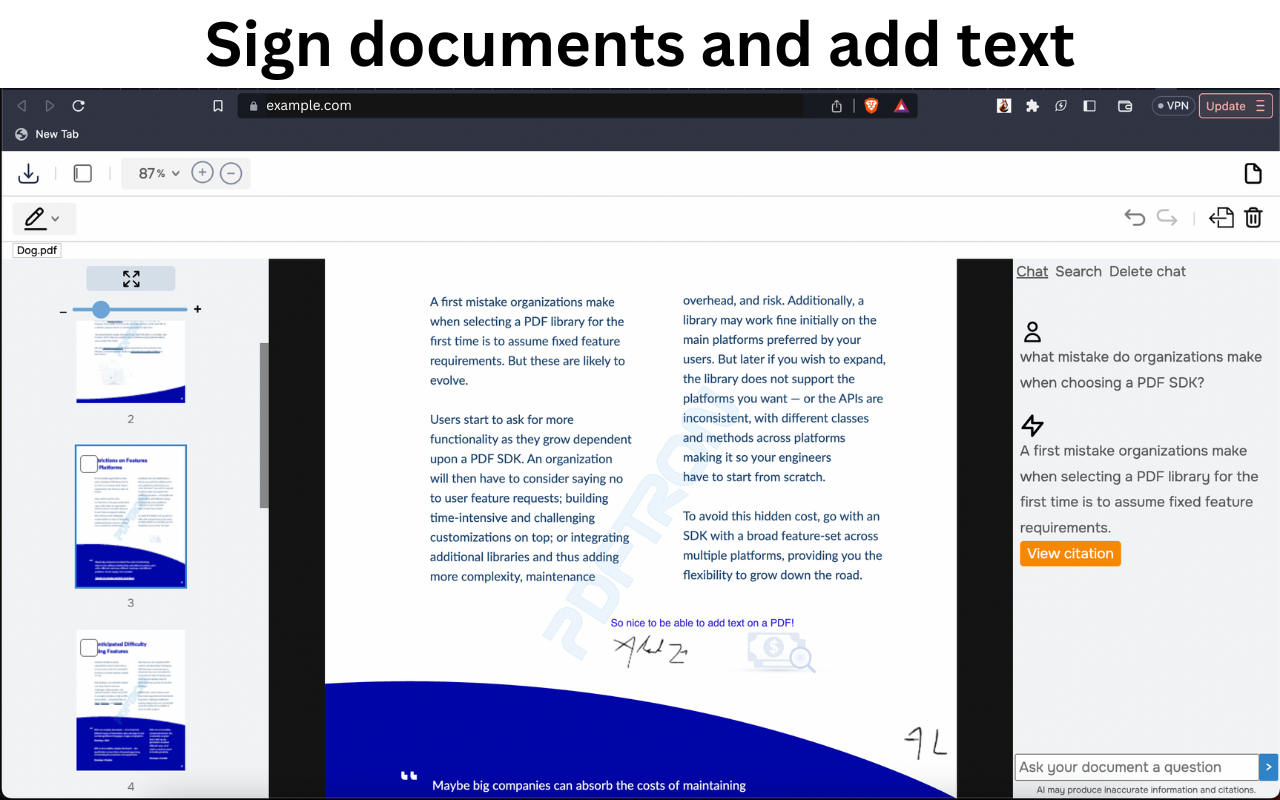Download the PDF document

(29, 174)
